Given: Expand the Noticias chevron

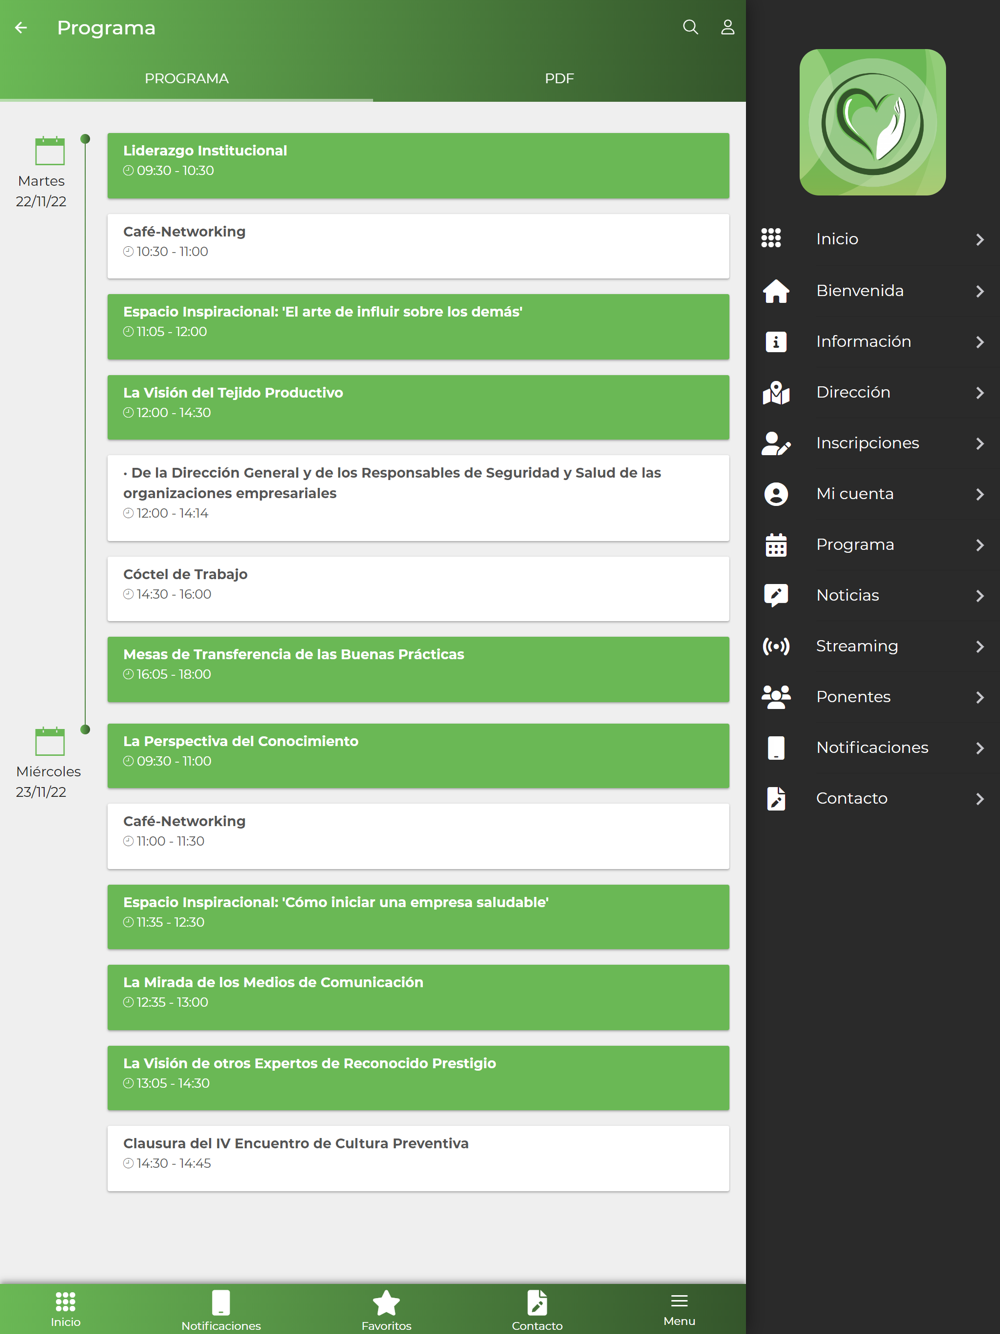Looking at the screenshot, I should [x=980, y=596].
